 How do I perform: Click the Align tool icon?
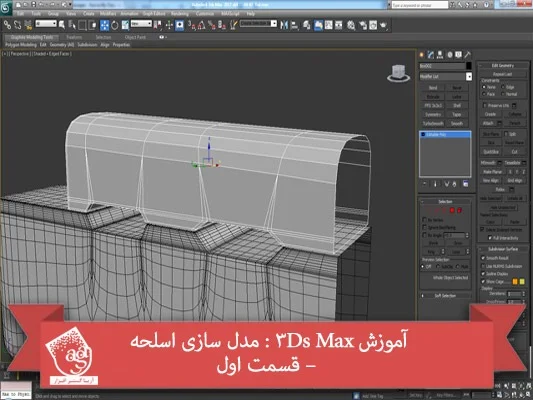pyautogui.click(x=295, y=25)
